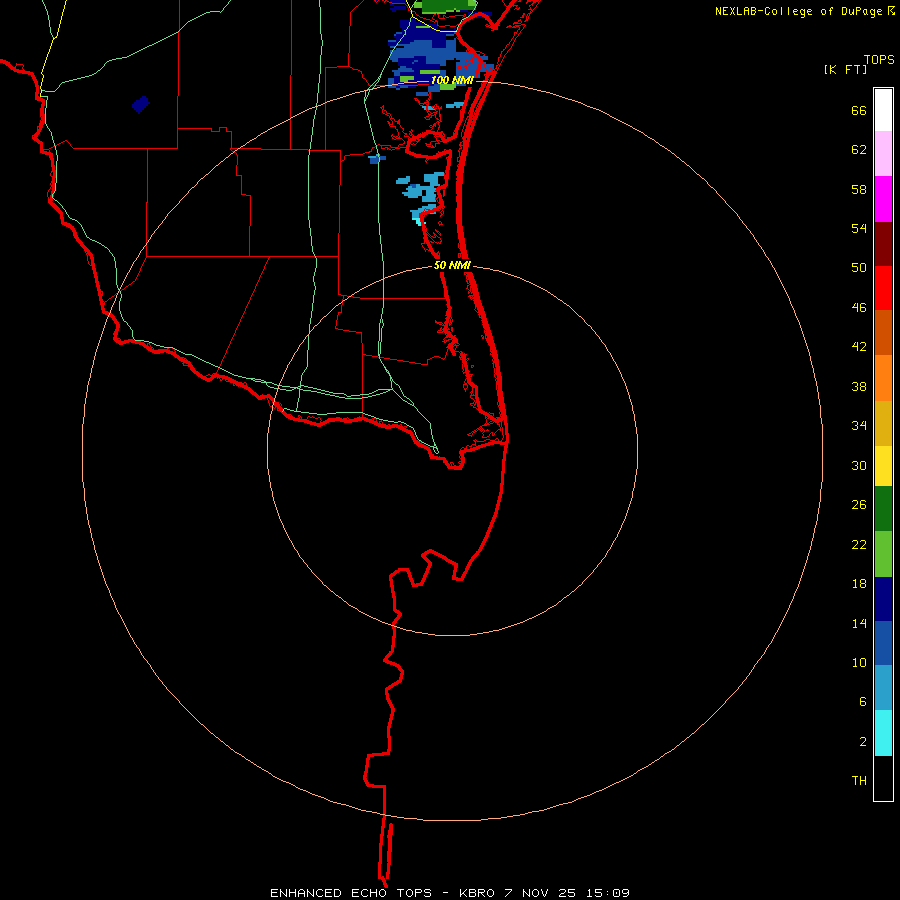
Task: Click the ENHANCED ECHO TOPS caption text
Action: [351, 893]
